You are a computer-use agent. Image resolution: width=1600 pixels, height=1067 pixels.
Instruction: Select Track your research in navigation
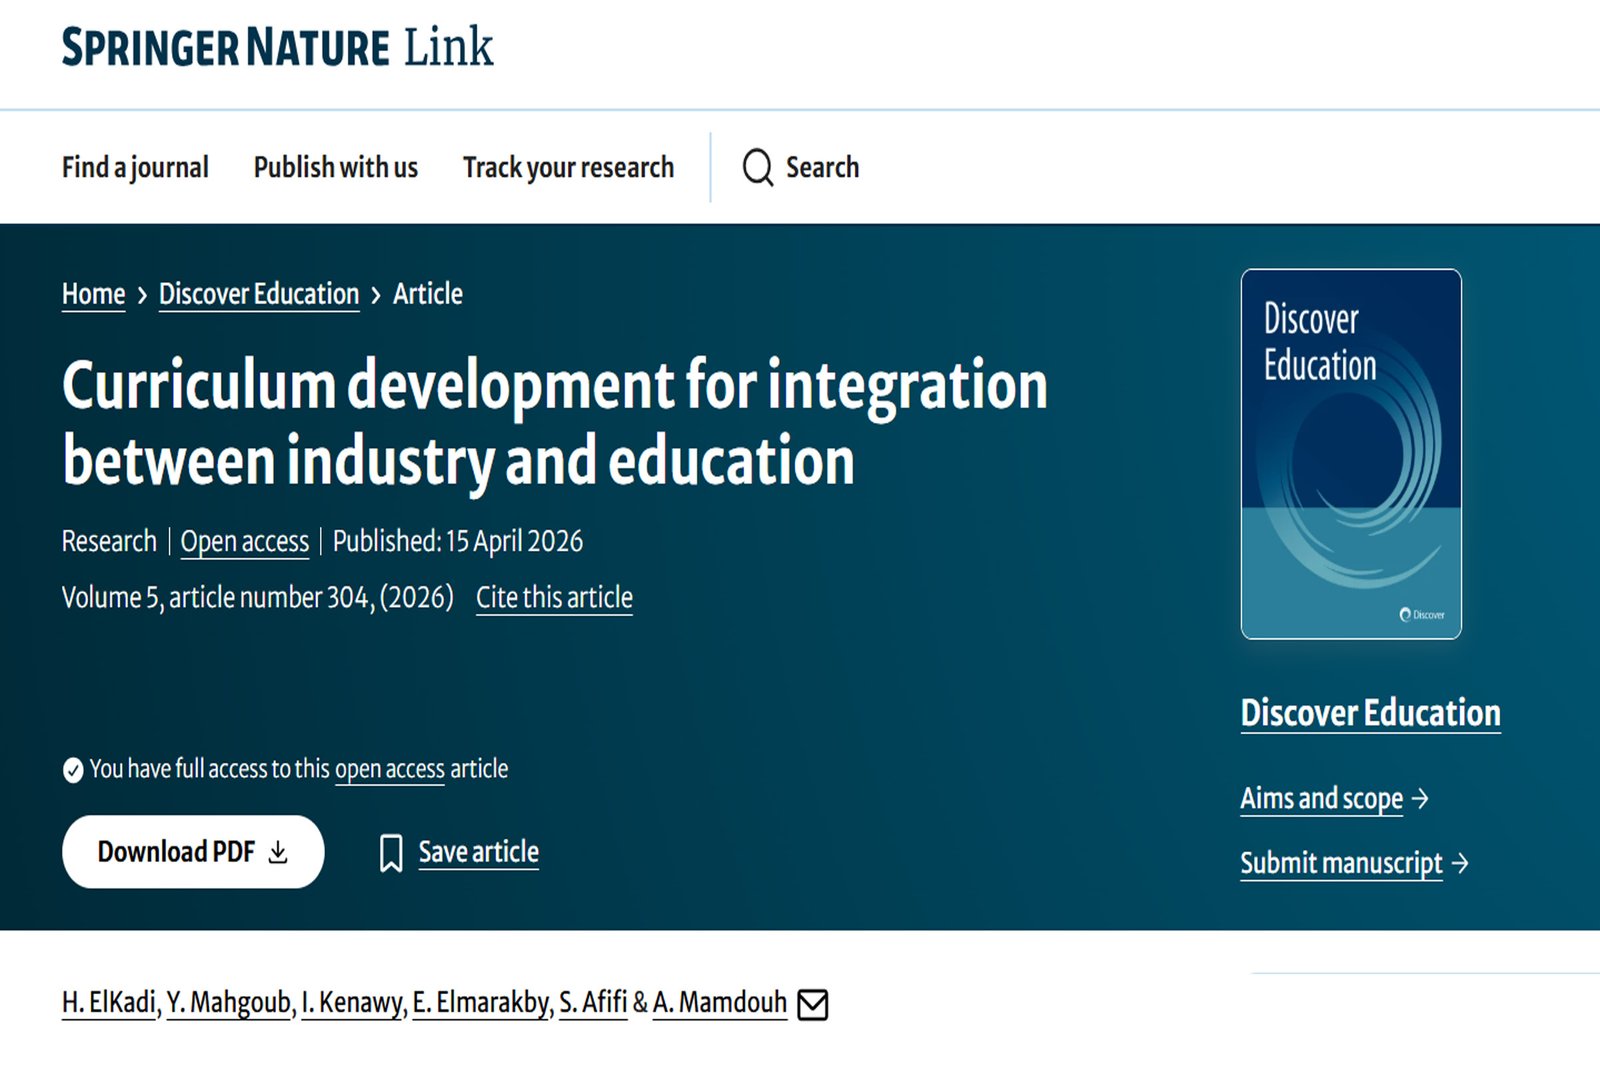pyautogui.click(x=568, y=167)
